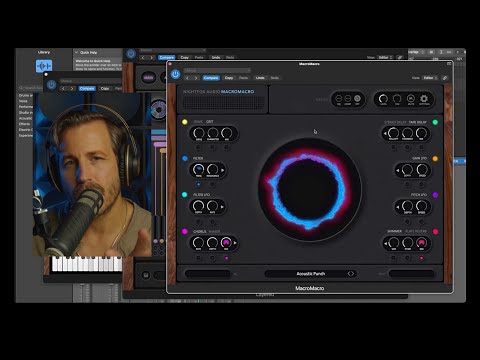Step presets with Acoustic Punch arrows
The image size is (480, 360).
pos(351,274)
